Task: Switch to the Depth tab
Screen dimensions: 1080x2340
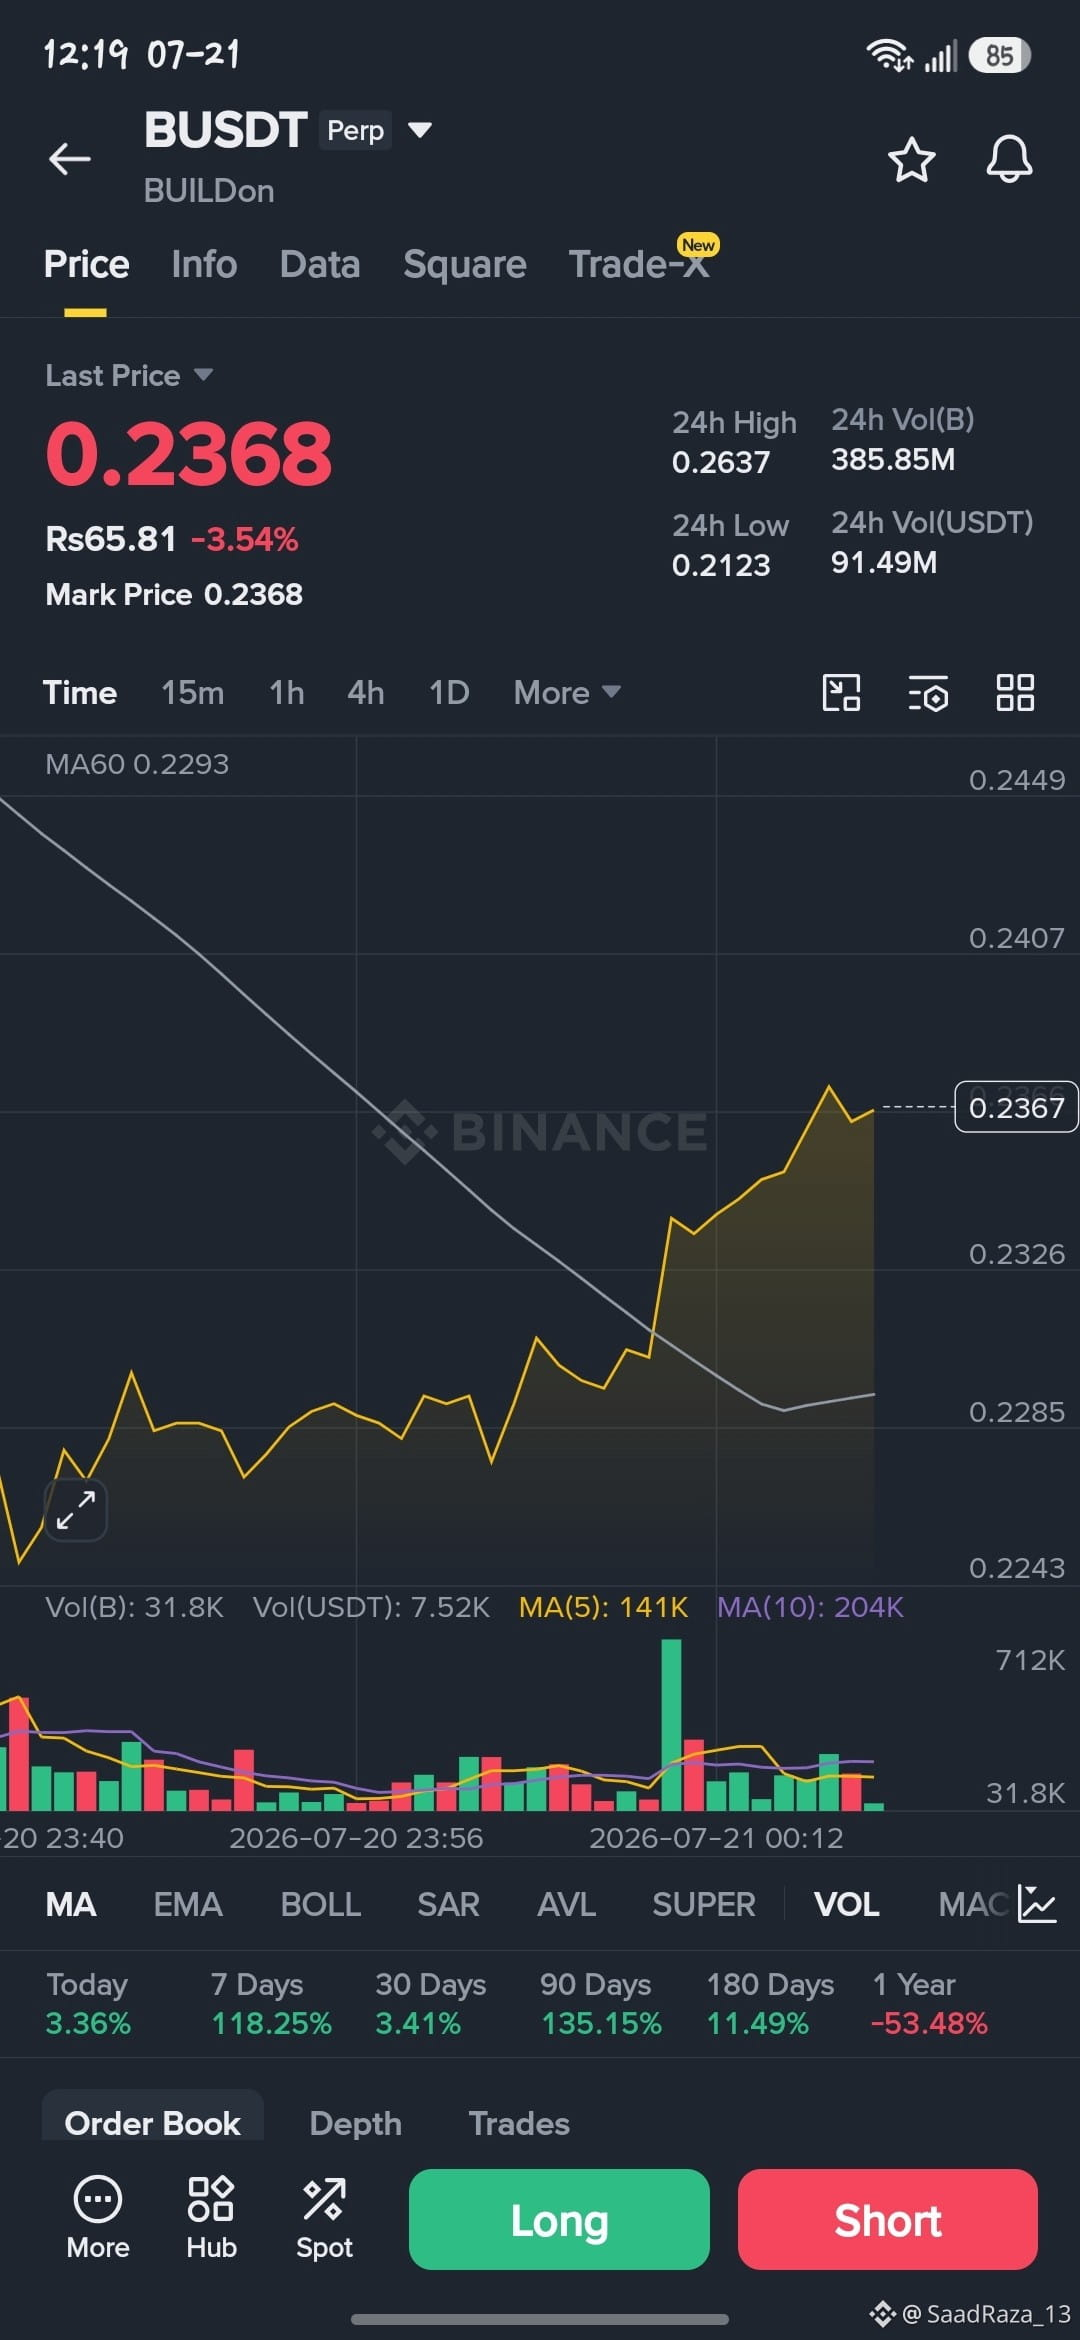Action: [355, 2123]
